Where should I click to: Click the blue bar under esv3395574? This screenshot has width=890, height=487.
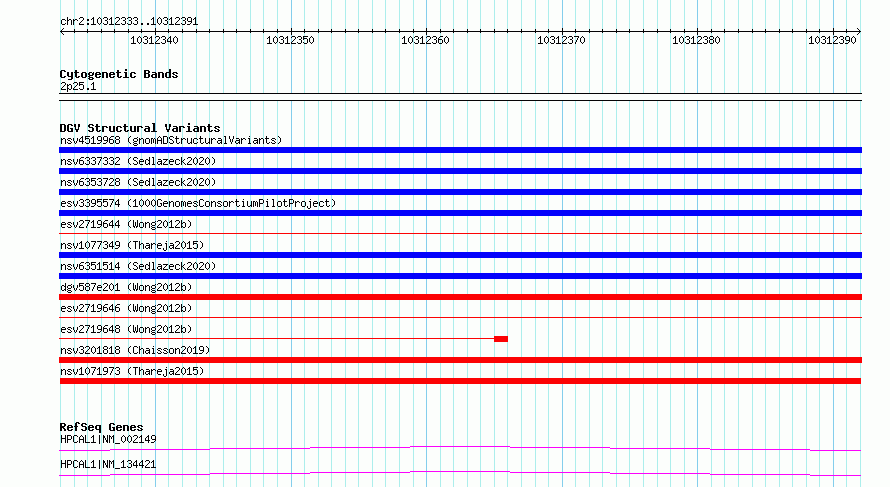pos(460,213)
